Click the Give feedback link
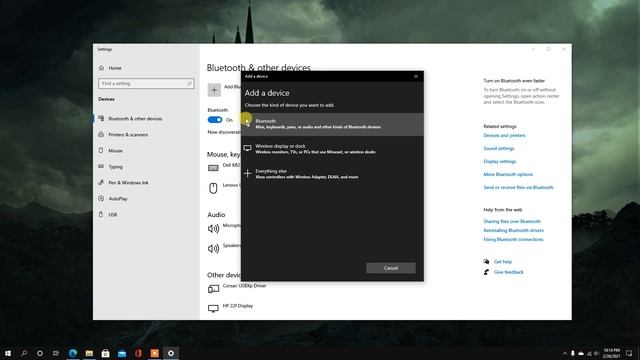Viewport: 640px width, 360px height. pyautogui.click(x=508, y=272)
